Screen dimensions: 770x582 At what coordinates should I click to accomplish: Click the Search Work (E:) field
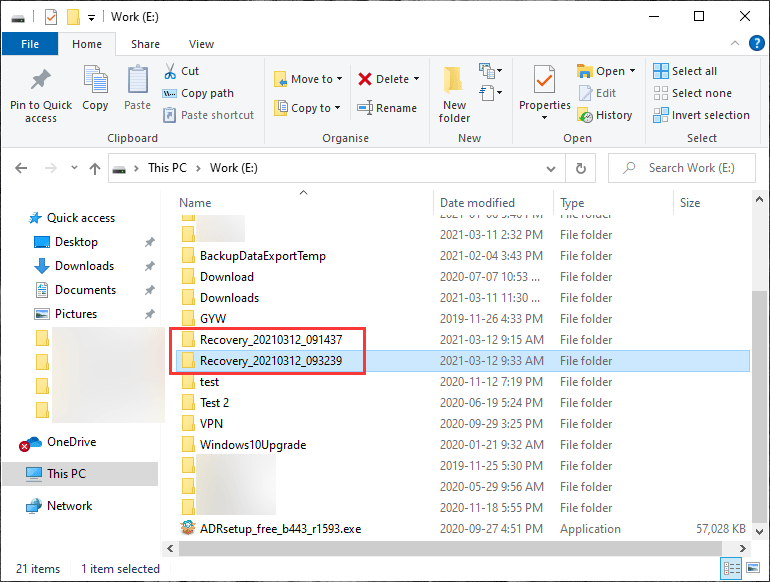(x=682, y=168)
